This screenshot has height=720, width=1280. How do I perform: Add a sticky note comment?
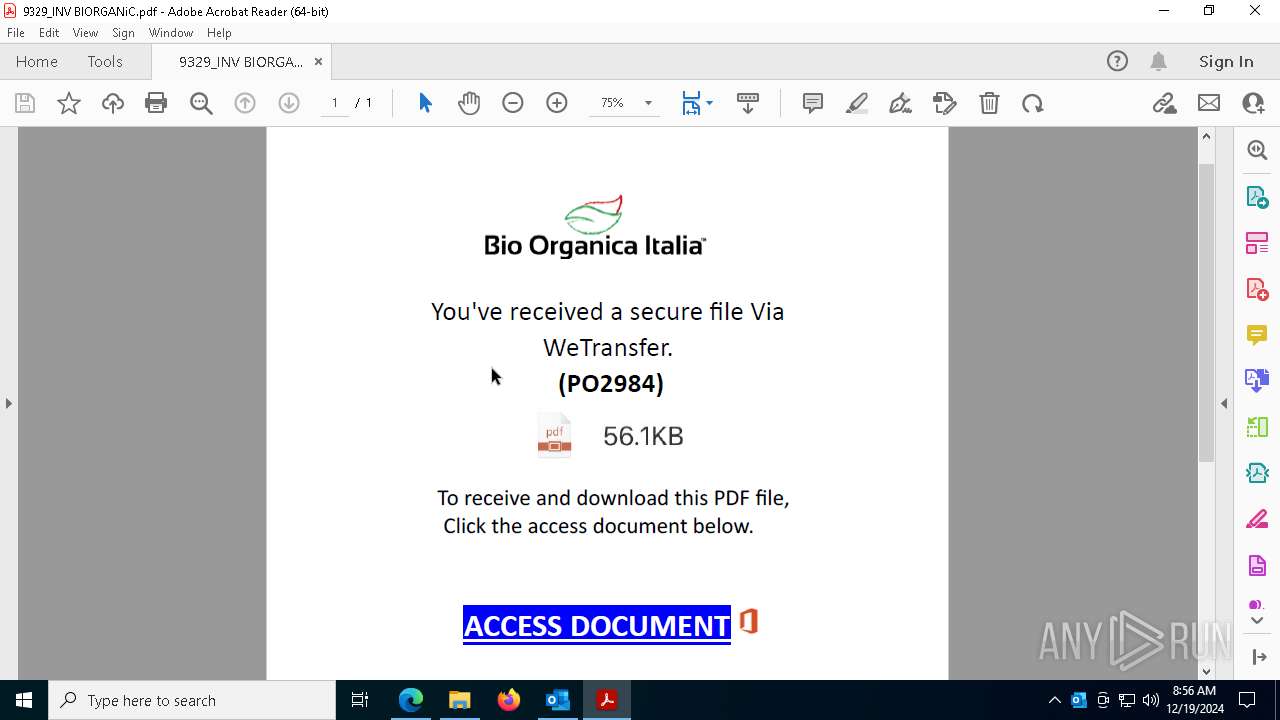pos(813,103)
